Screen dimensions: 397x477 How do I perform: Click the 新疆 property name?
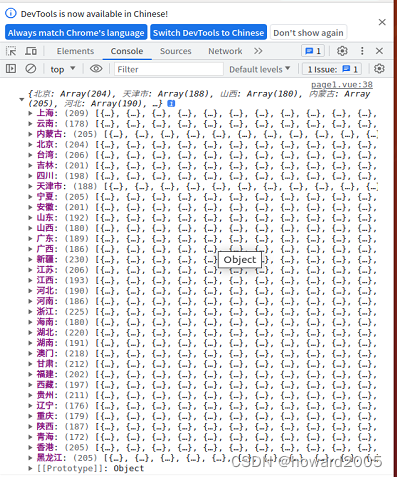pyautogui.click(x=45, y=260)
